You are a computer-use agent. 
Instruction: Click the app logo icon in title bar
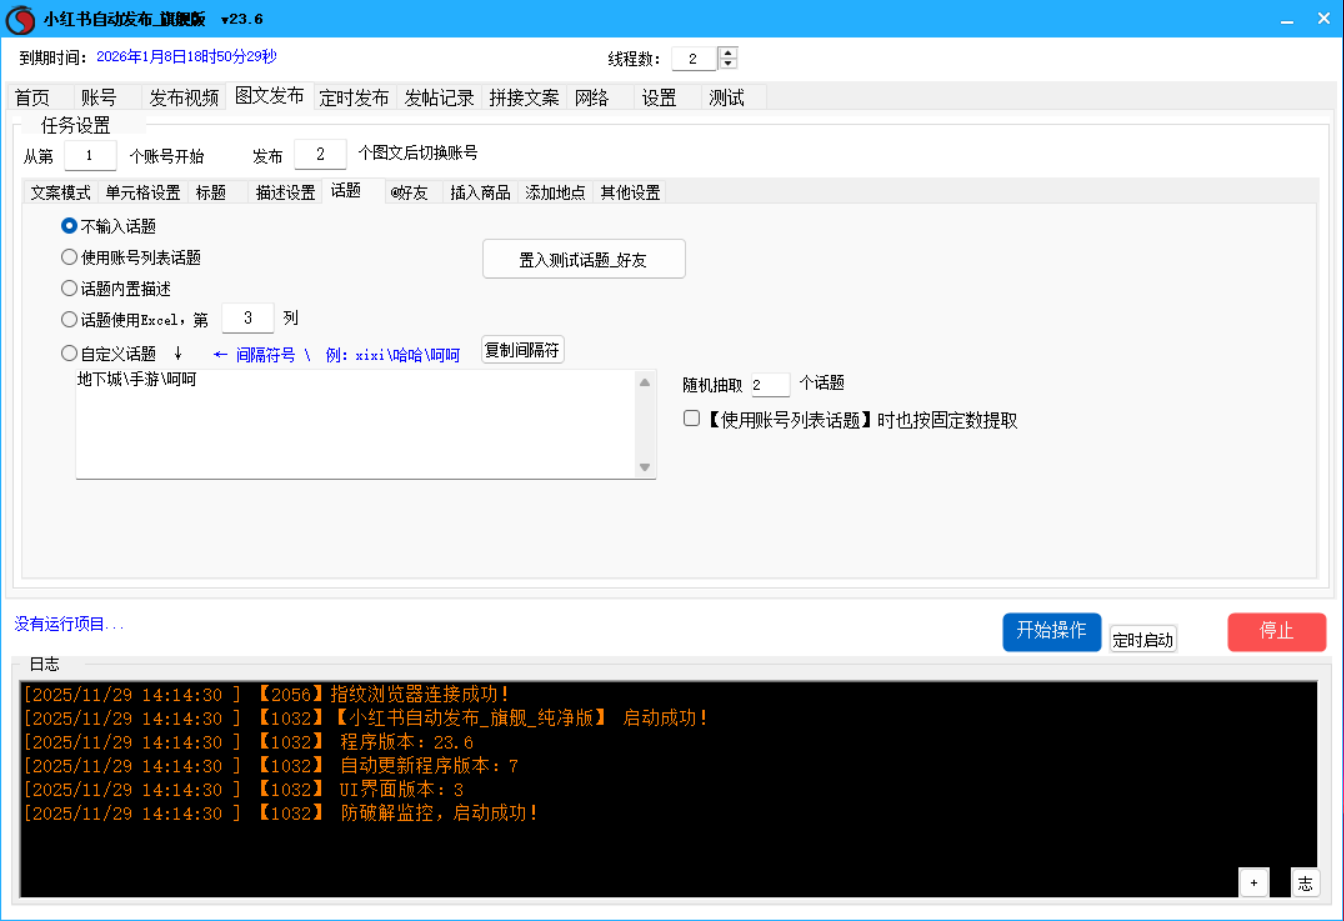click(20, 19)
